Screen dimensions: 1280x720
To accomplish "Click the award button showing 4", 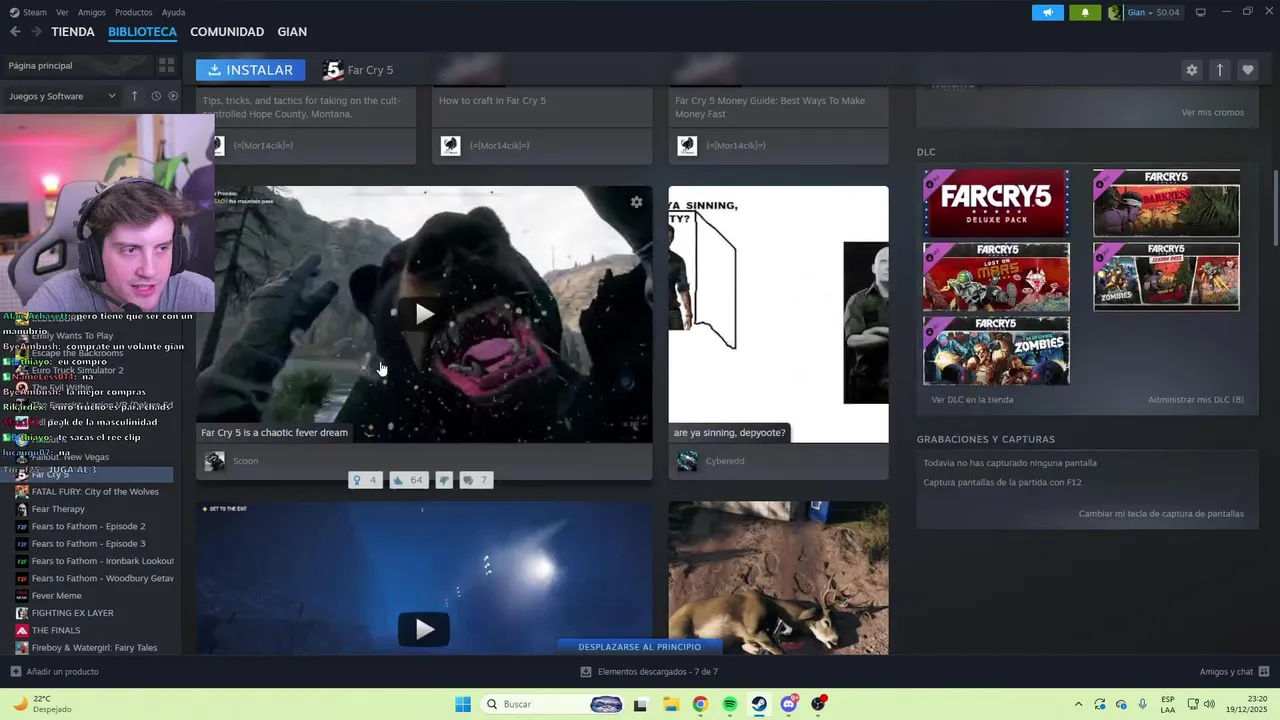I will click(x=365, y=480).
